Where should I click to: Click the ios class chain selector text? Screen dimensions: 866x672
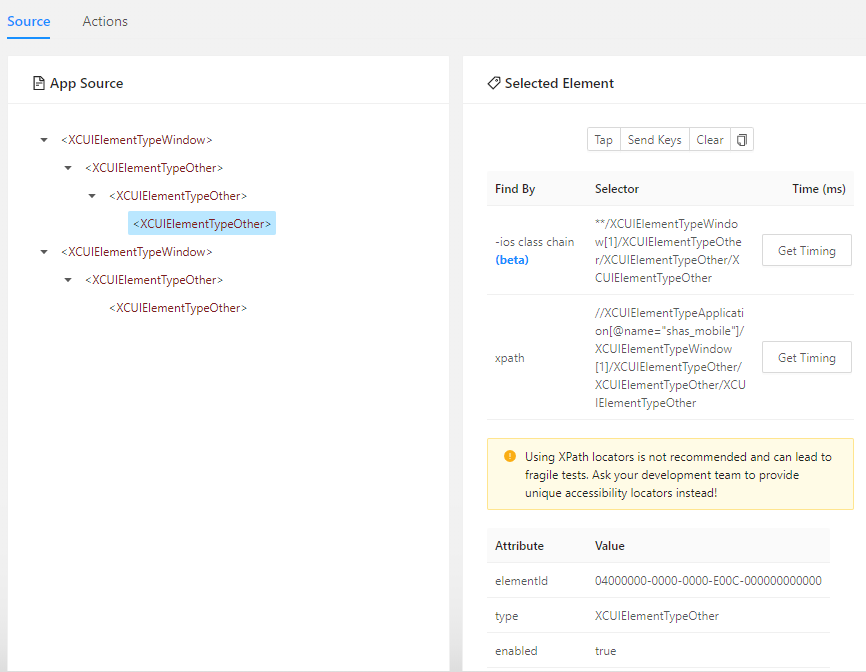pos(668,251)
